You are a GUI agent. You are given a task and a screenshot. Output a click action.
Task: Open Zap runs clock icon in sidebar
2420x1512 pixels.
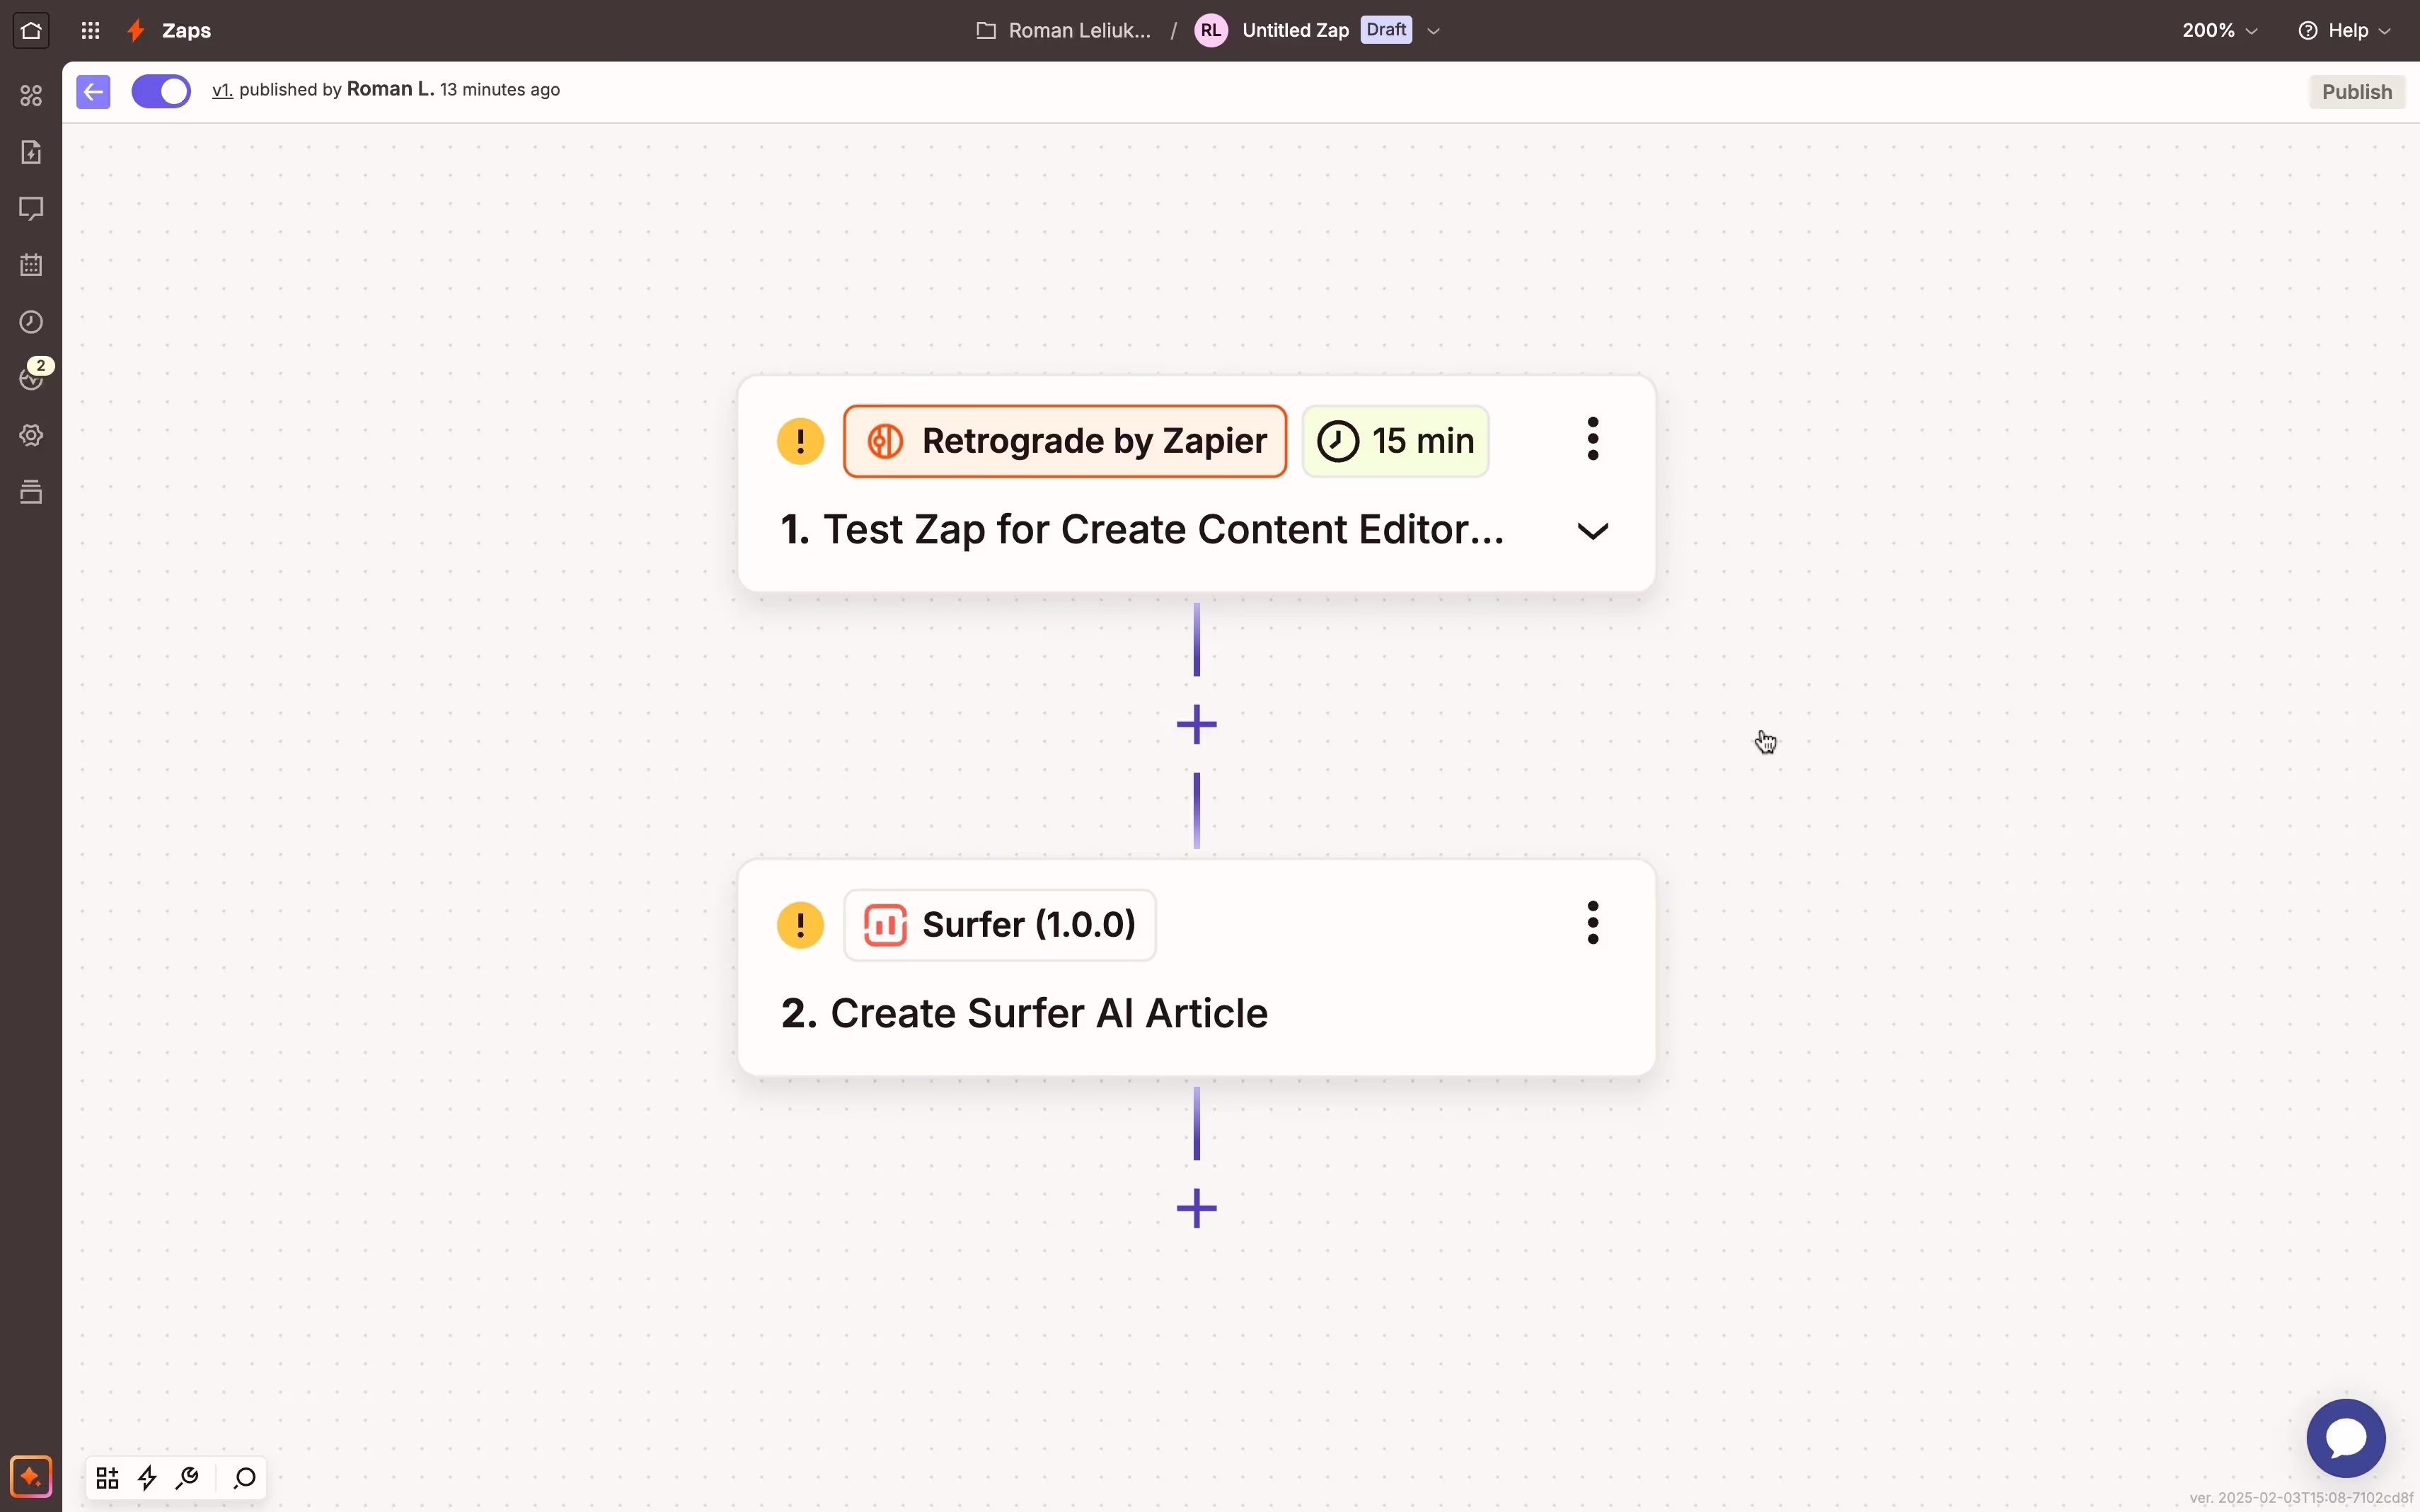31,322
